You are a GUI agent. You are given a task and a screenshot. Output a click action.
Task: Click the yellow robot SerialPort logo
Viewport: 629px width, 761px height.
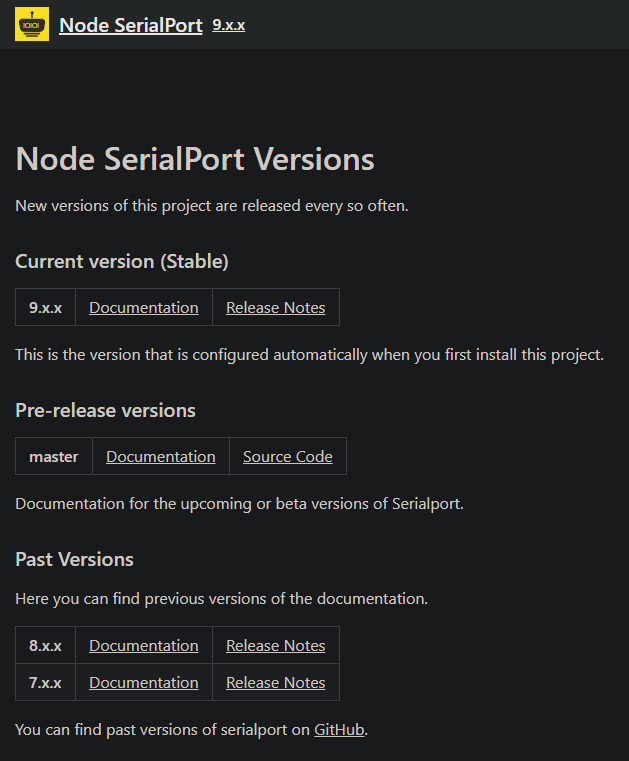(x=32, y=24)
